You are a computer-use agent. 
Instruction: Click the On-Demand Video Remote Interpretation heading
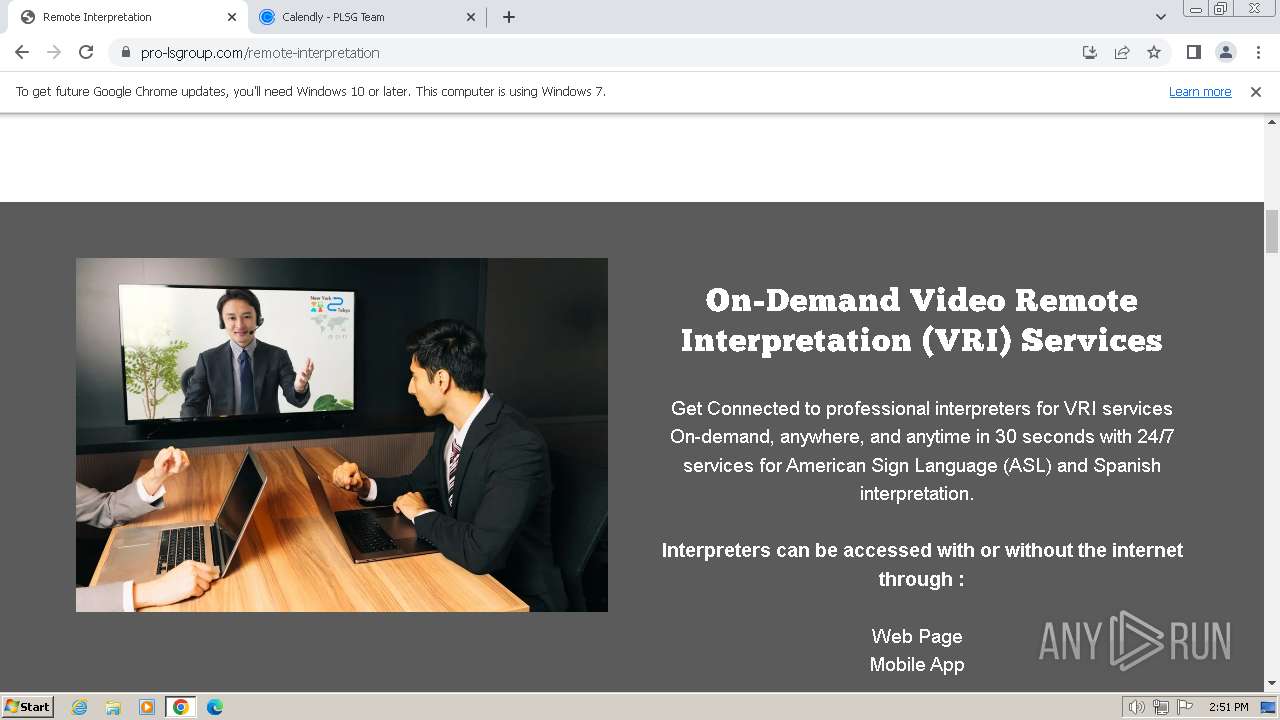point(921,320)
